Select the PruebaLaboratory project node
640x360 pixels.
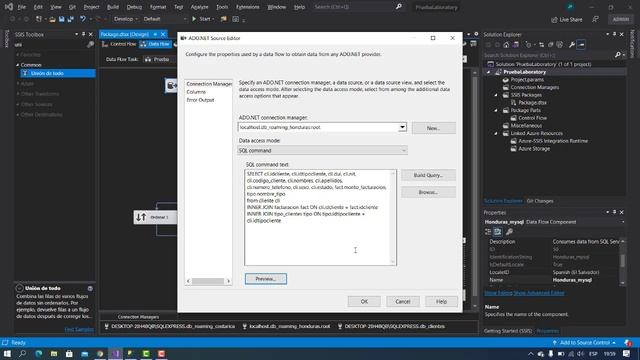pos(524,72)
